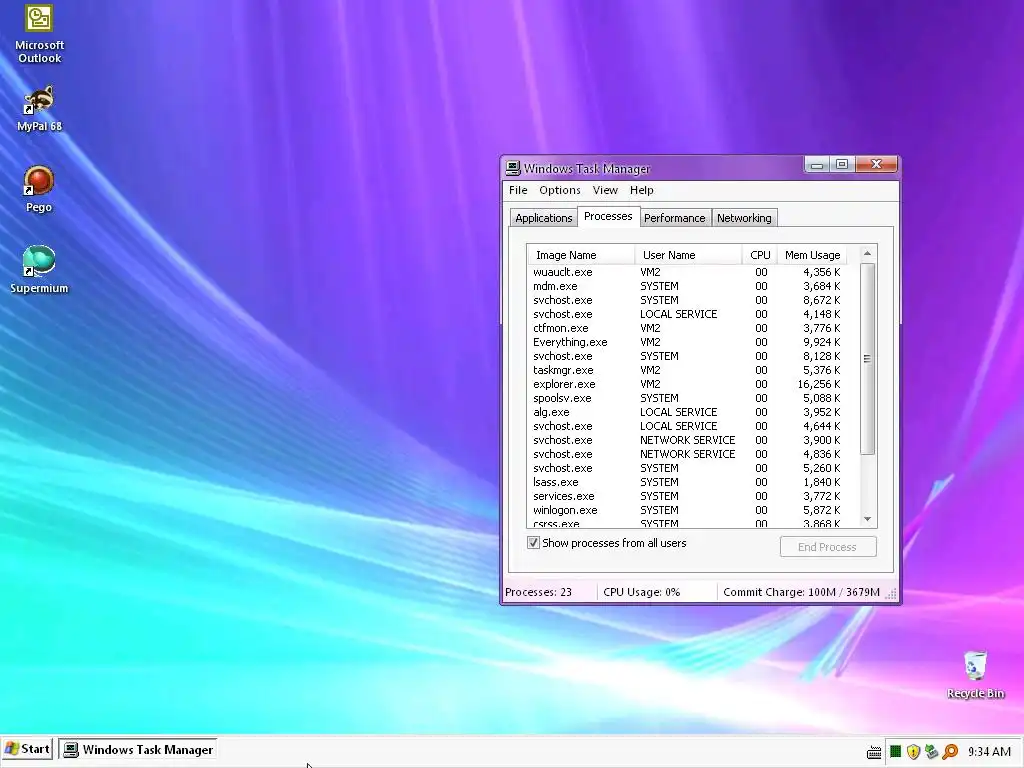The height and width of the screenshot is (768, 1024).
Task: Select svchost.exe using 3,900 K memory
Action: coord(687,440)
